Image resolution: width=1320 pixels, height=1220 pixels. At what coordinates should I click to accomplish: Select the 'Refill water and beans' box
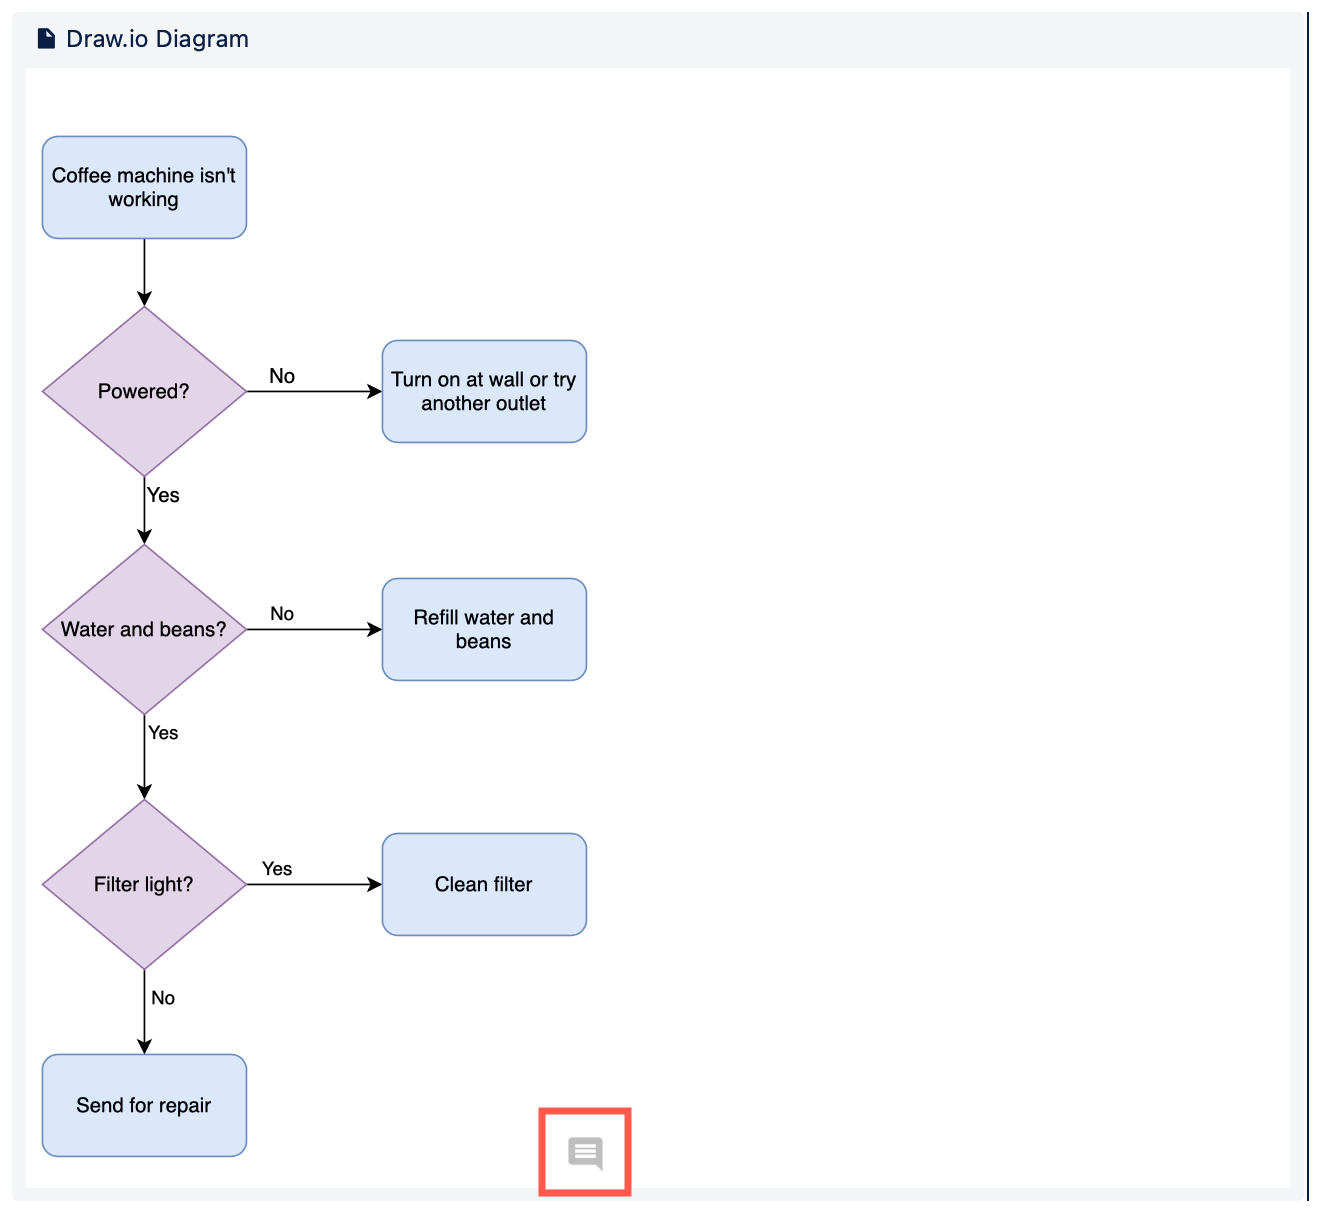484,629
